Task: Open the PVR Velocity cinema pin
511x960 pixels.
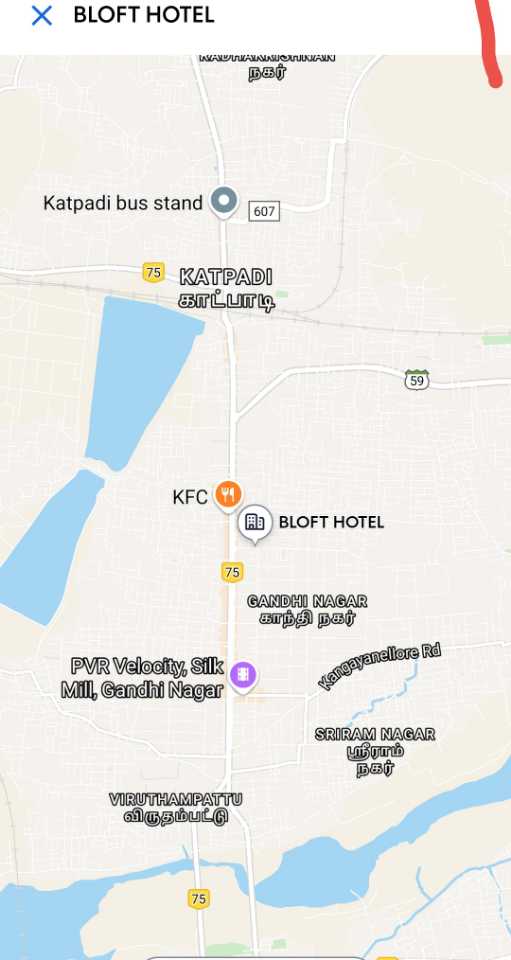Action: click(x=243, y=675)
